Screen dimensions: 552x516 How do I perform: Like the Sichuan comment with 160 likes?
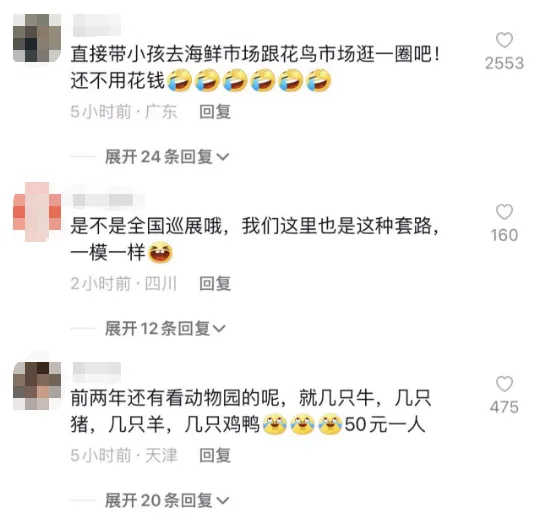pyautogui.click(x=504, y=212)
